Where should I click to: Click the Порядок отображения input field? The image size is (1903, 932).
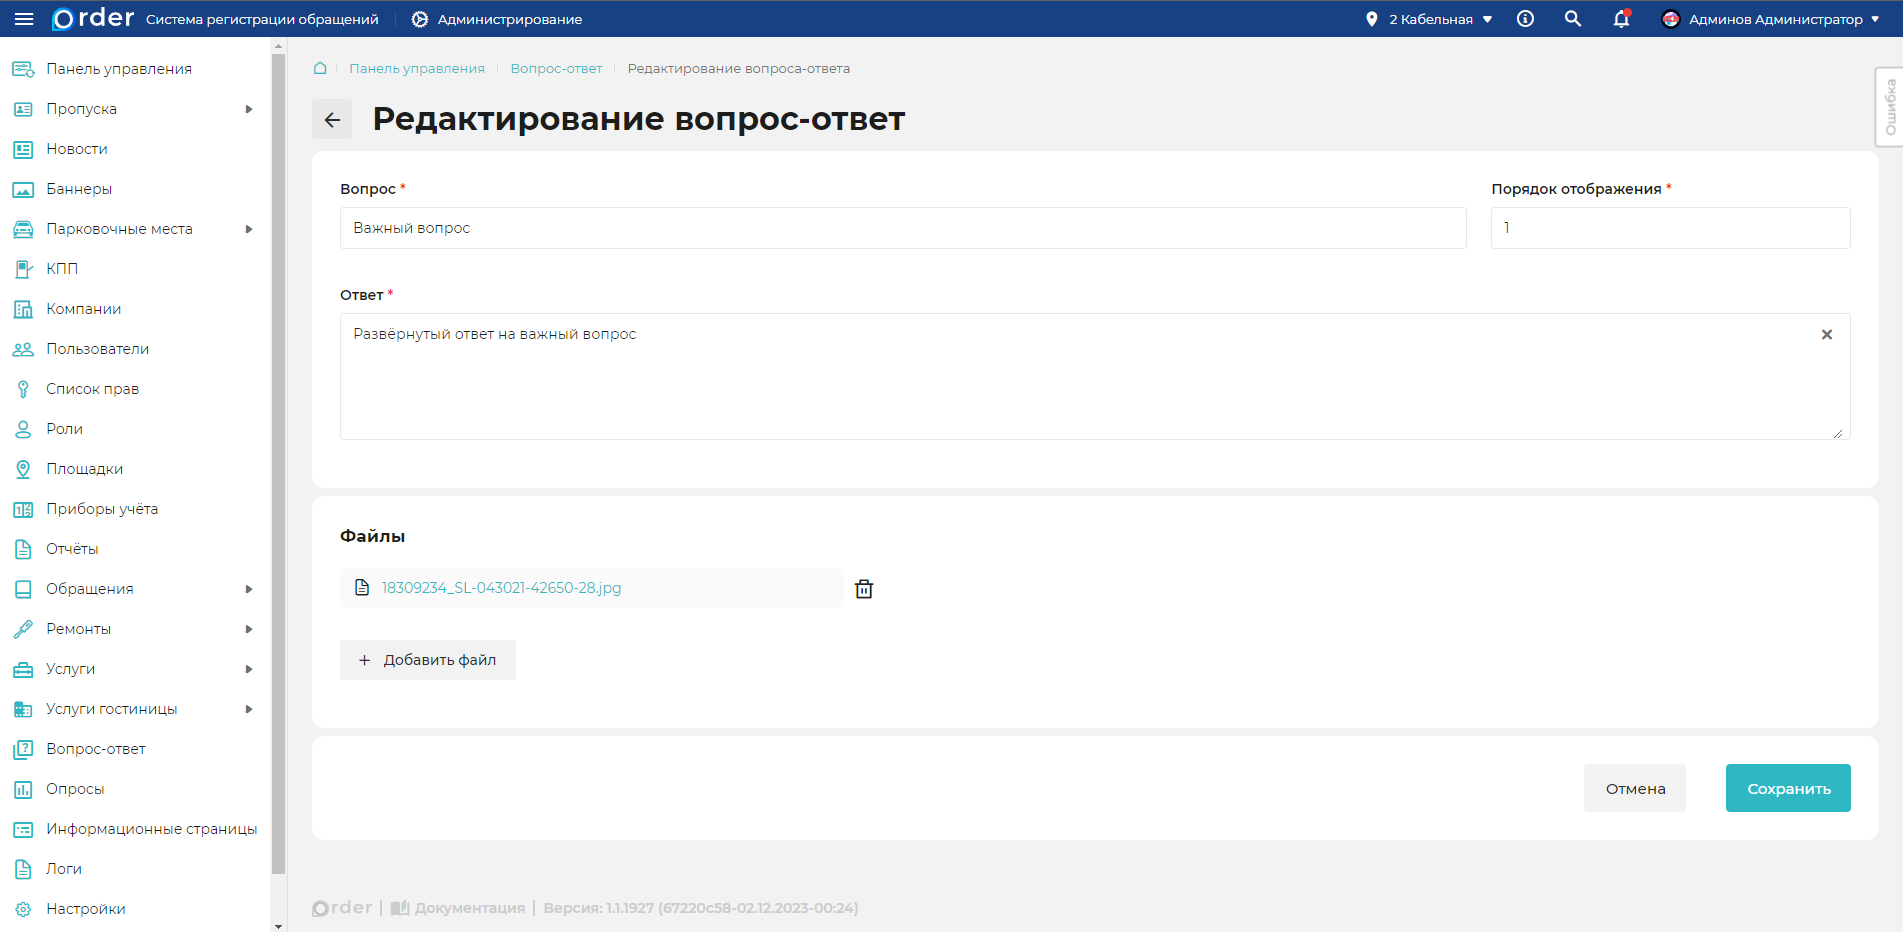coord(1669,228)
